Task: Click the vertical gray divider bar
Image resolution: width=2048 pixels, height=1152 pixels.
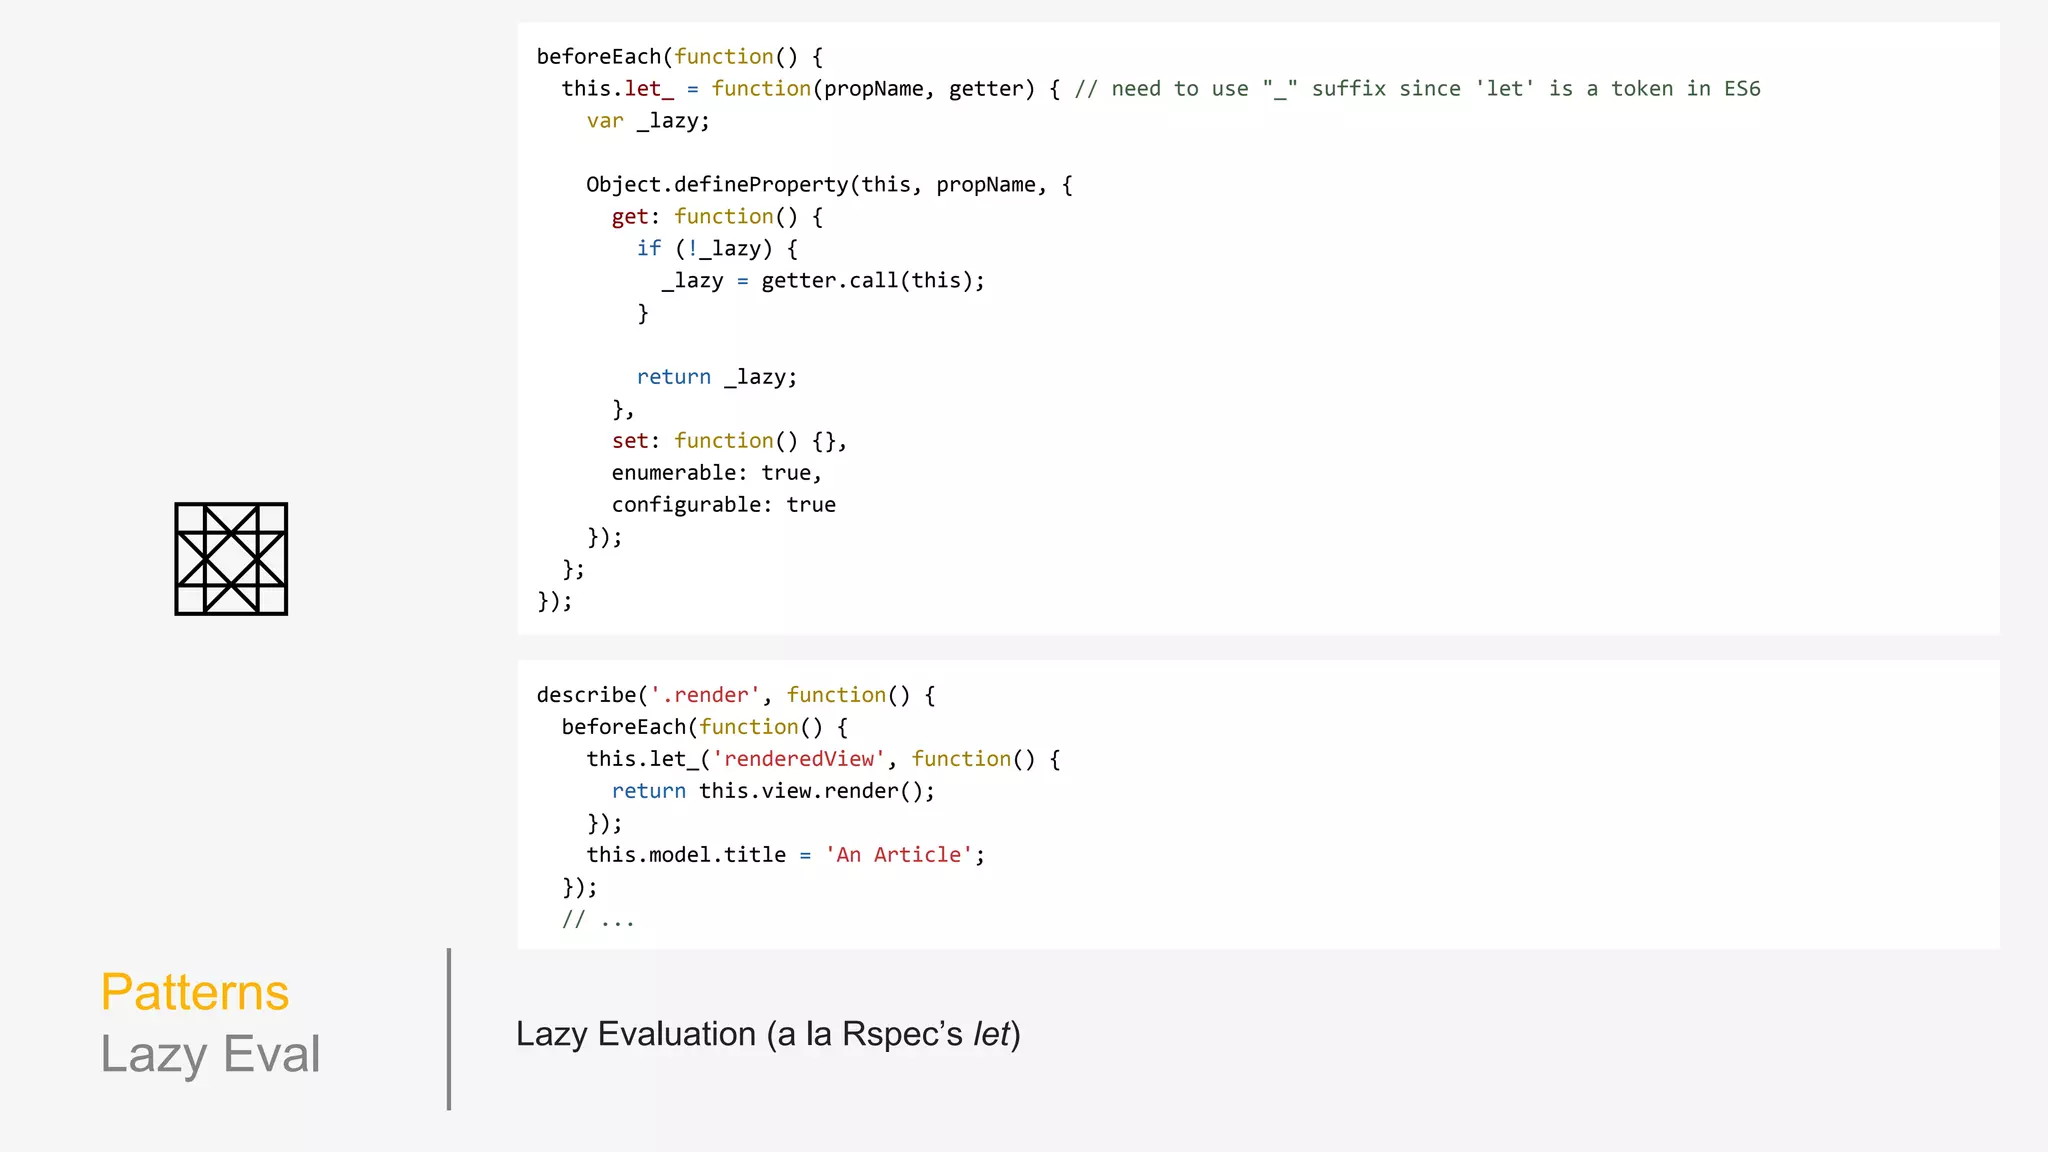Action: pos(449,1029)
